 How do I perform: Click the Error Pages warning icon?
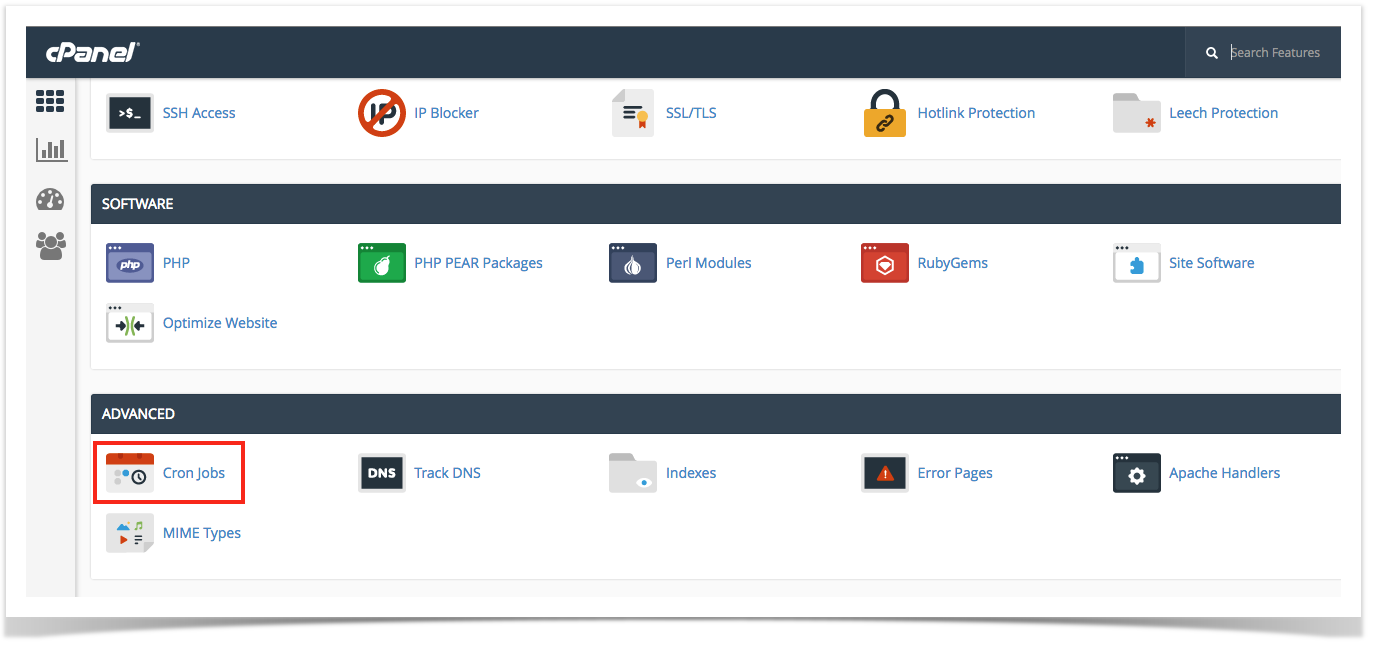(885, 473)
